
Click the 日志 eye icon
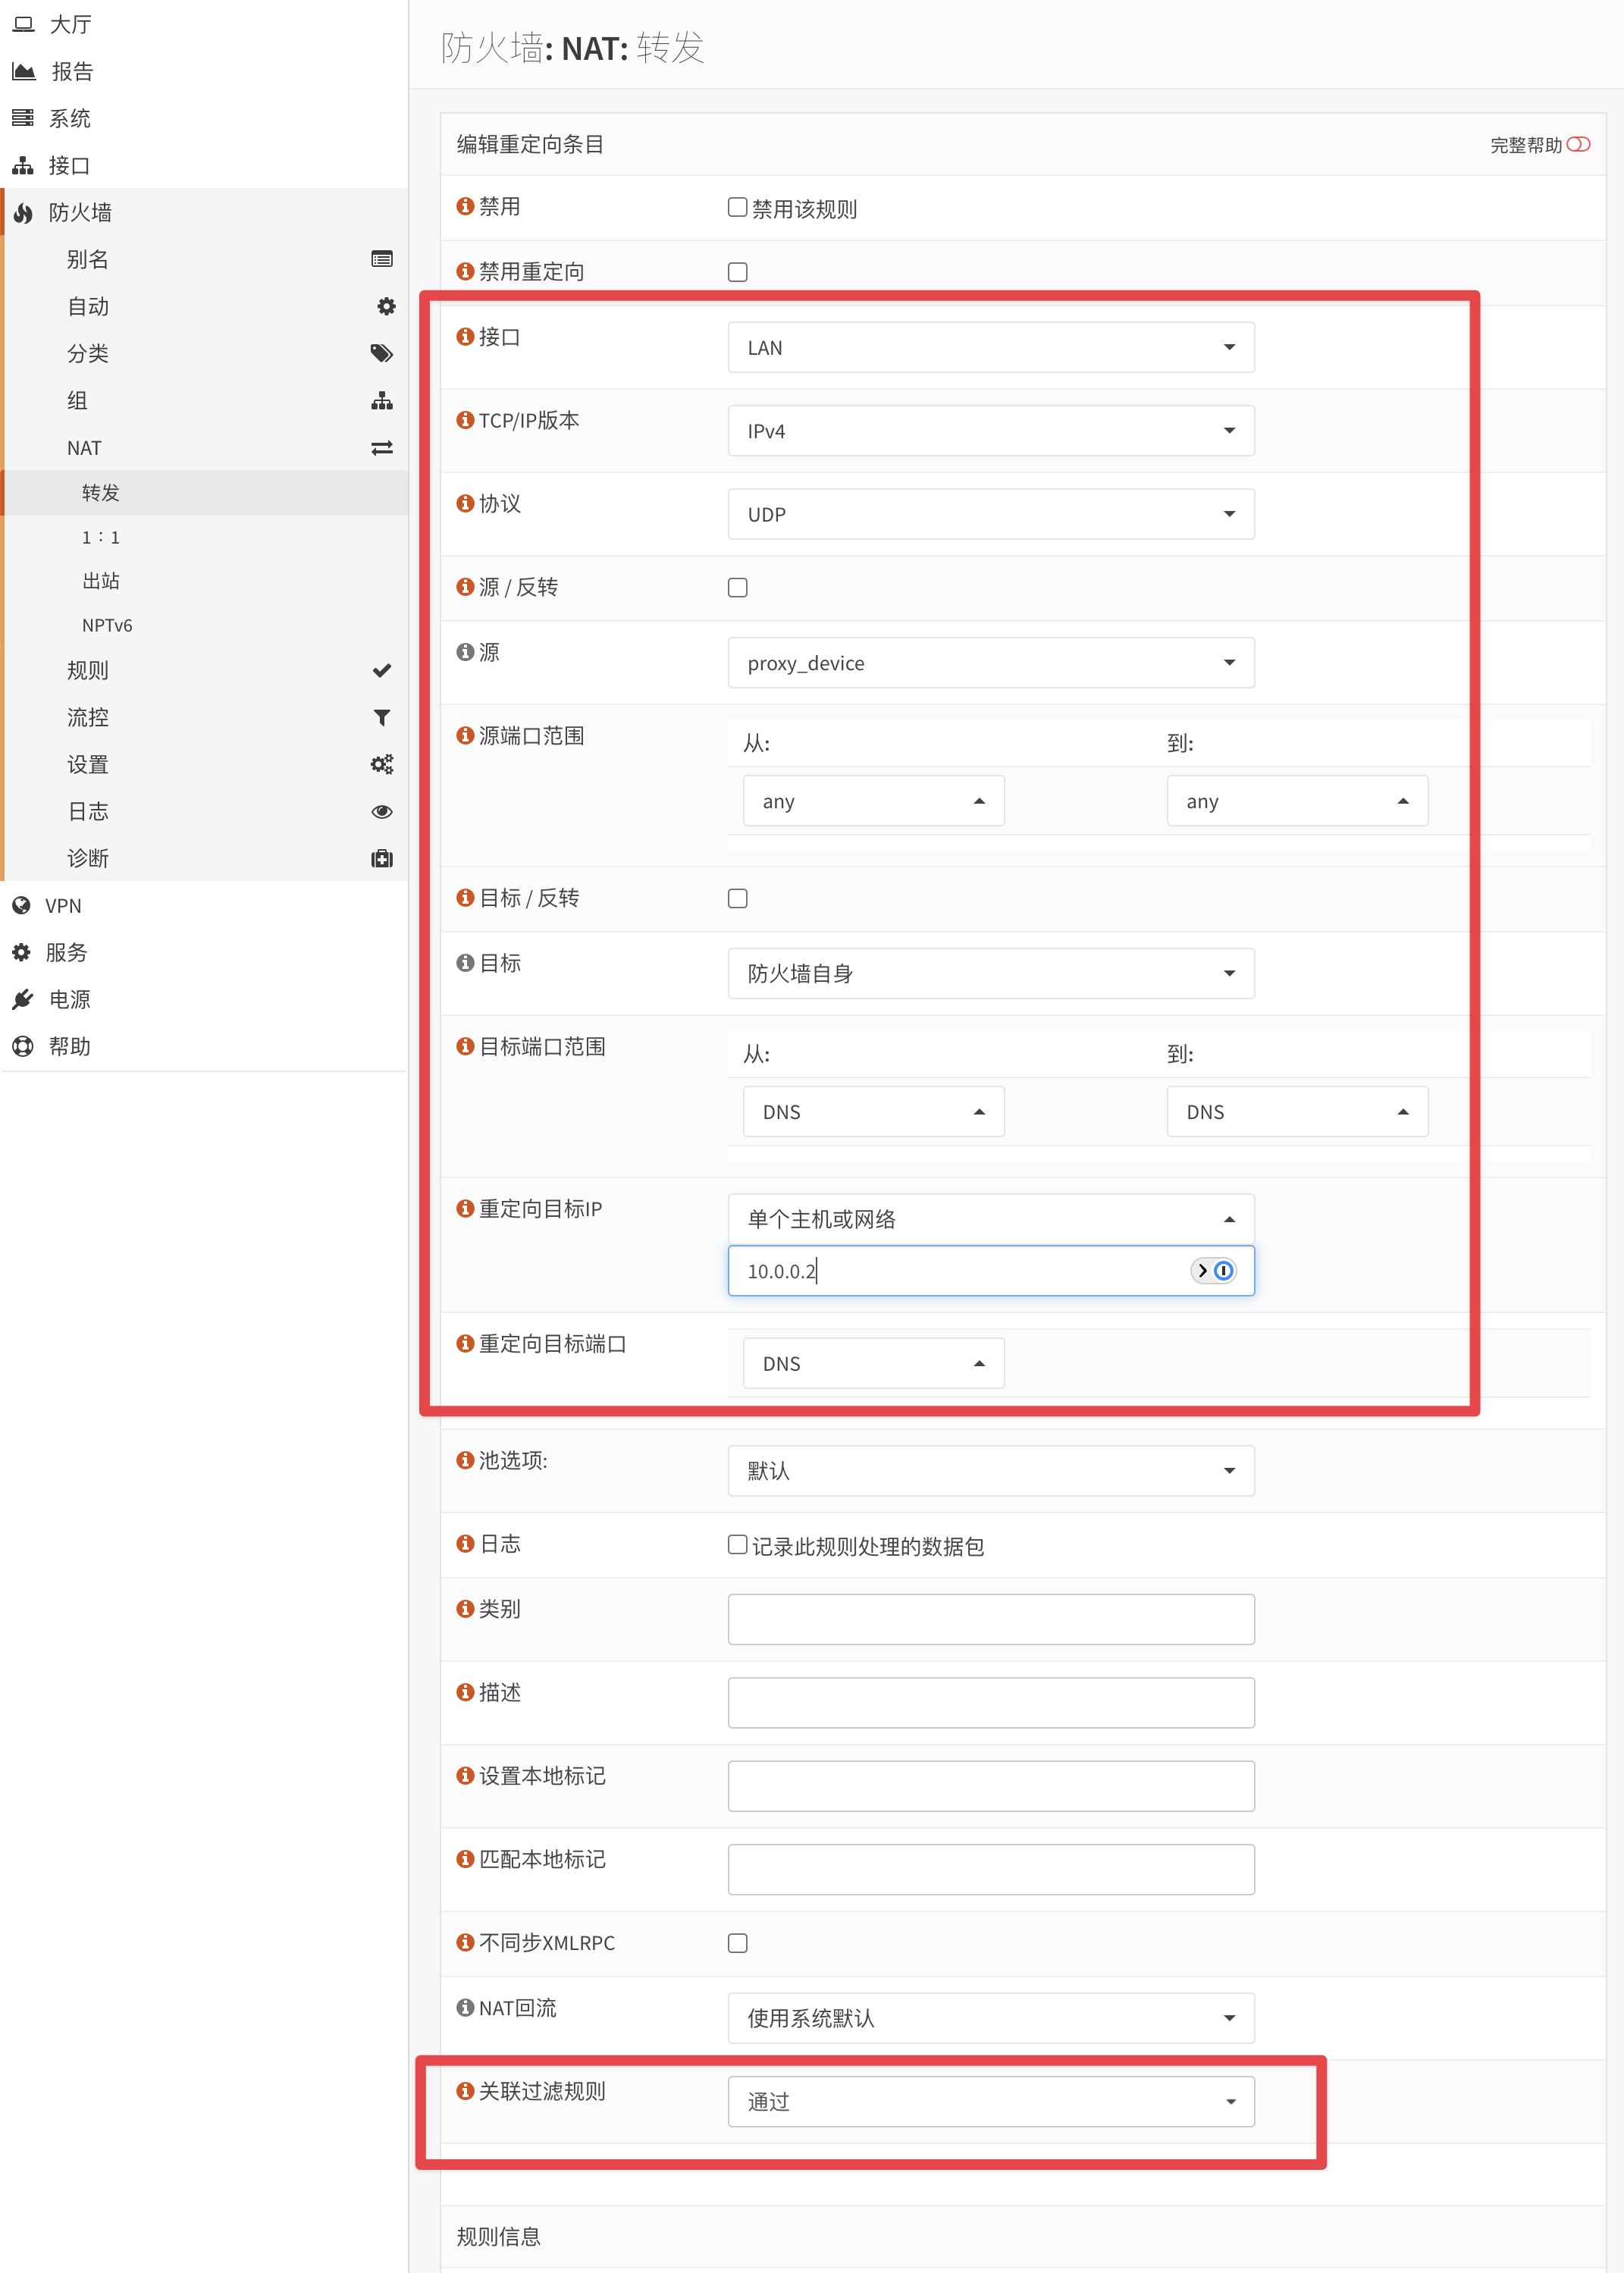point(381,811)
